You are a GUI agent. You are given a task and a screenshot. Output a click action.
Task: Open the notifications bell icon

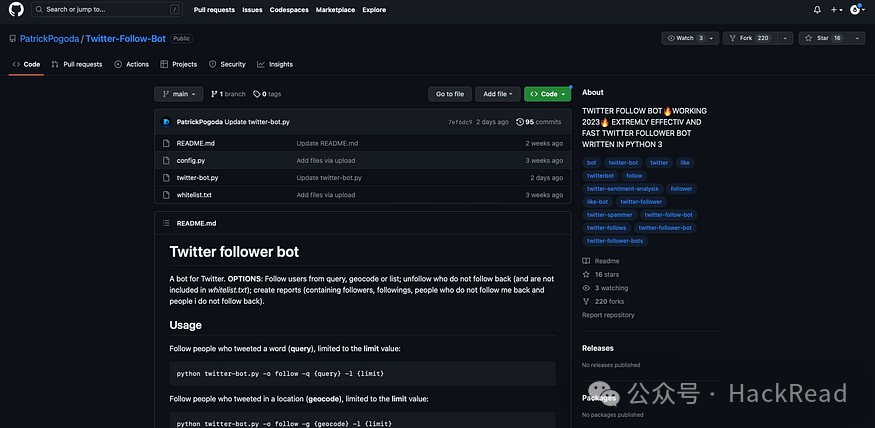tap(817, 10)
